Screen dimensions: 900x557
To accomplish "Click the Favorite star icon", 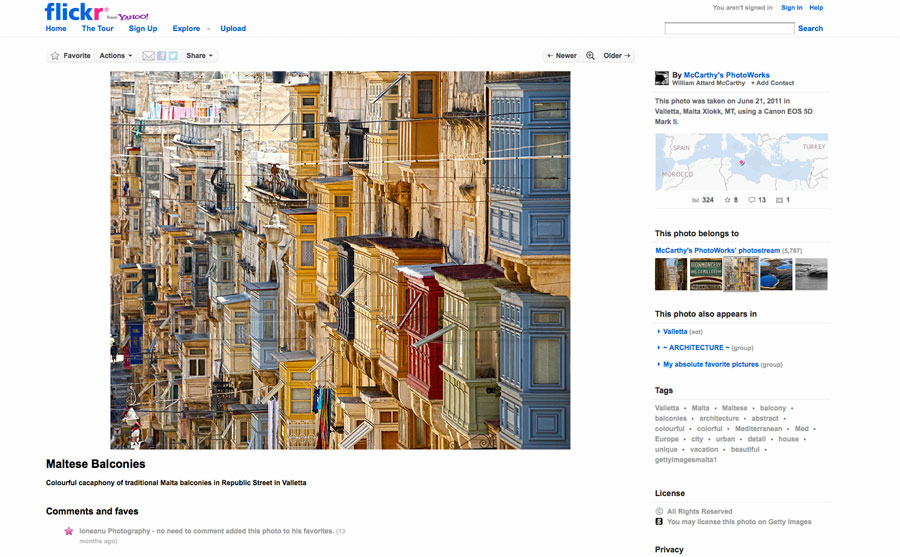I will (x=55, y=56).
